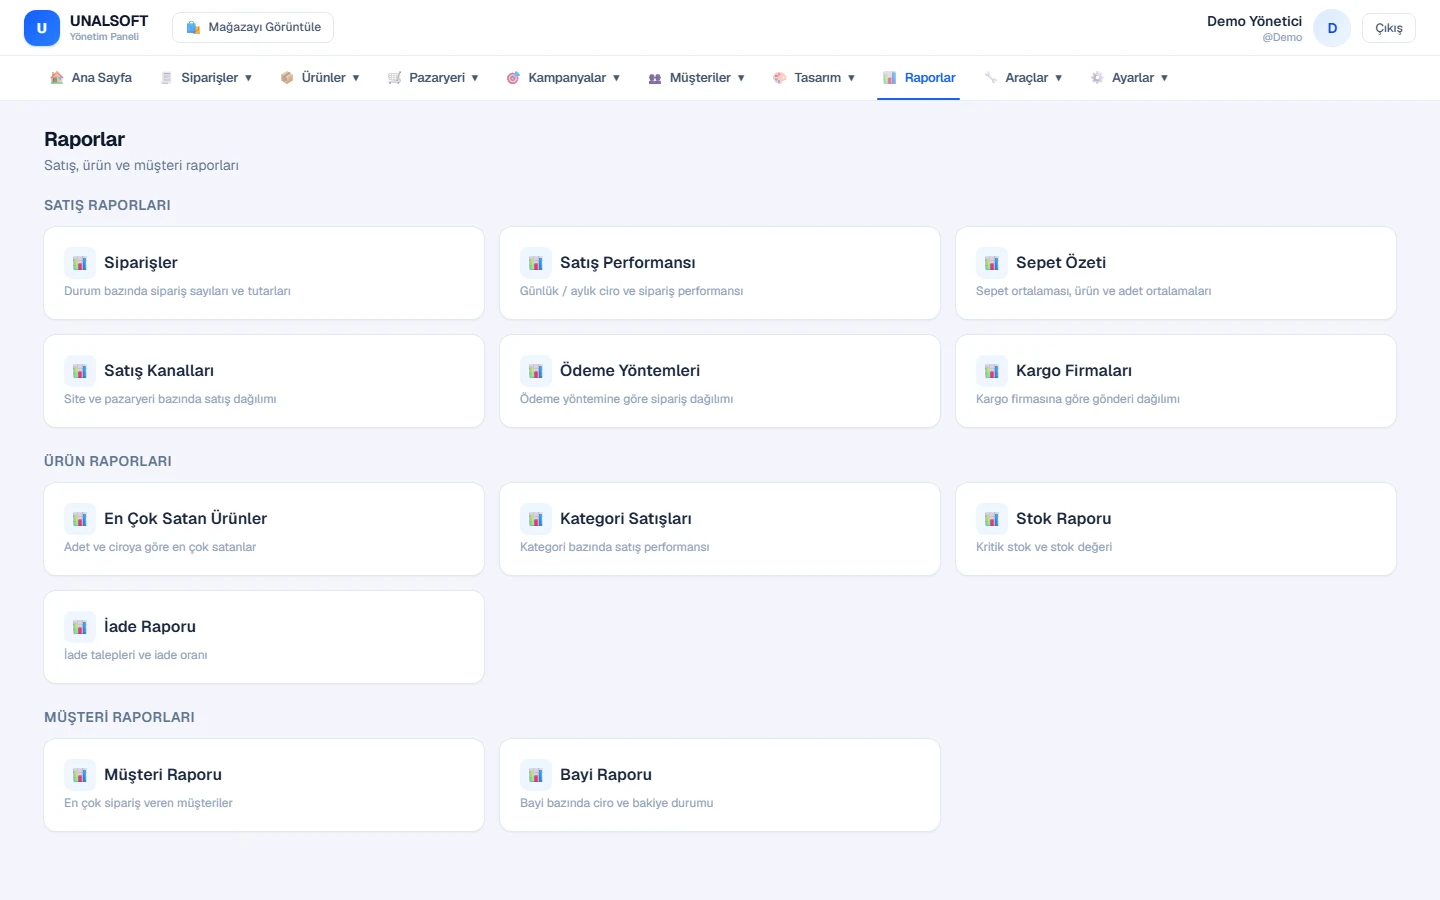Screen dimensions: 1440x900
Task: Click the Çıkış logout button
Action: 1388,28
